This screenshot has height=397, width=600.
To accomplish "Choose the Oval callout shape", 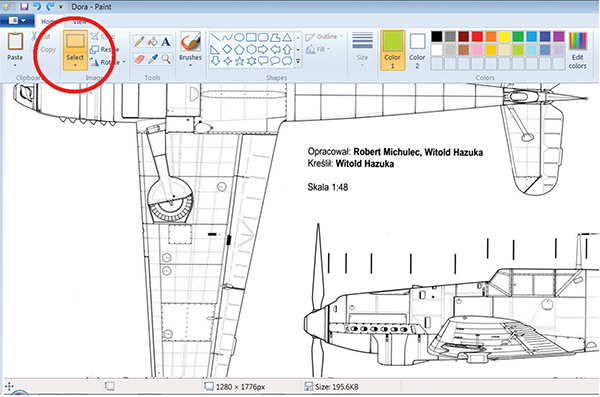I will click(x=275, y=61).
